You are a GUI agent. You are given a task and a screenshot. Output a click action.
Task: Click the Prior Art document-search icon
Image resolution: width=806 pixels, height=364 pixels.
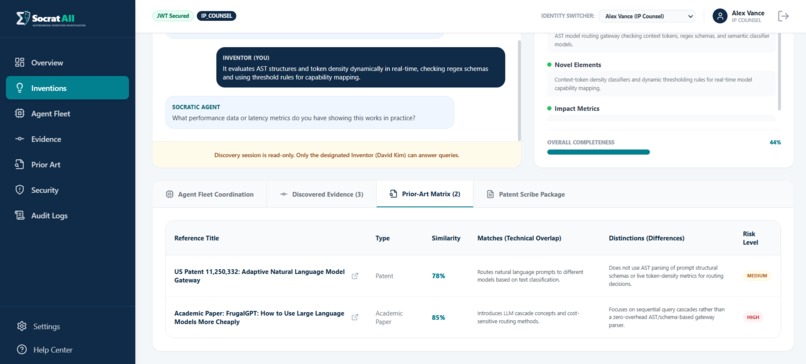pyautogui.click(x=20, y=165)
